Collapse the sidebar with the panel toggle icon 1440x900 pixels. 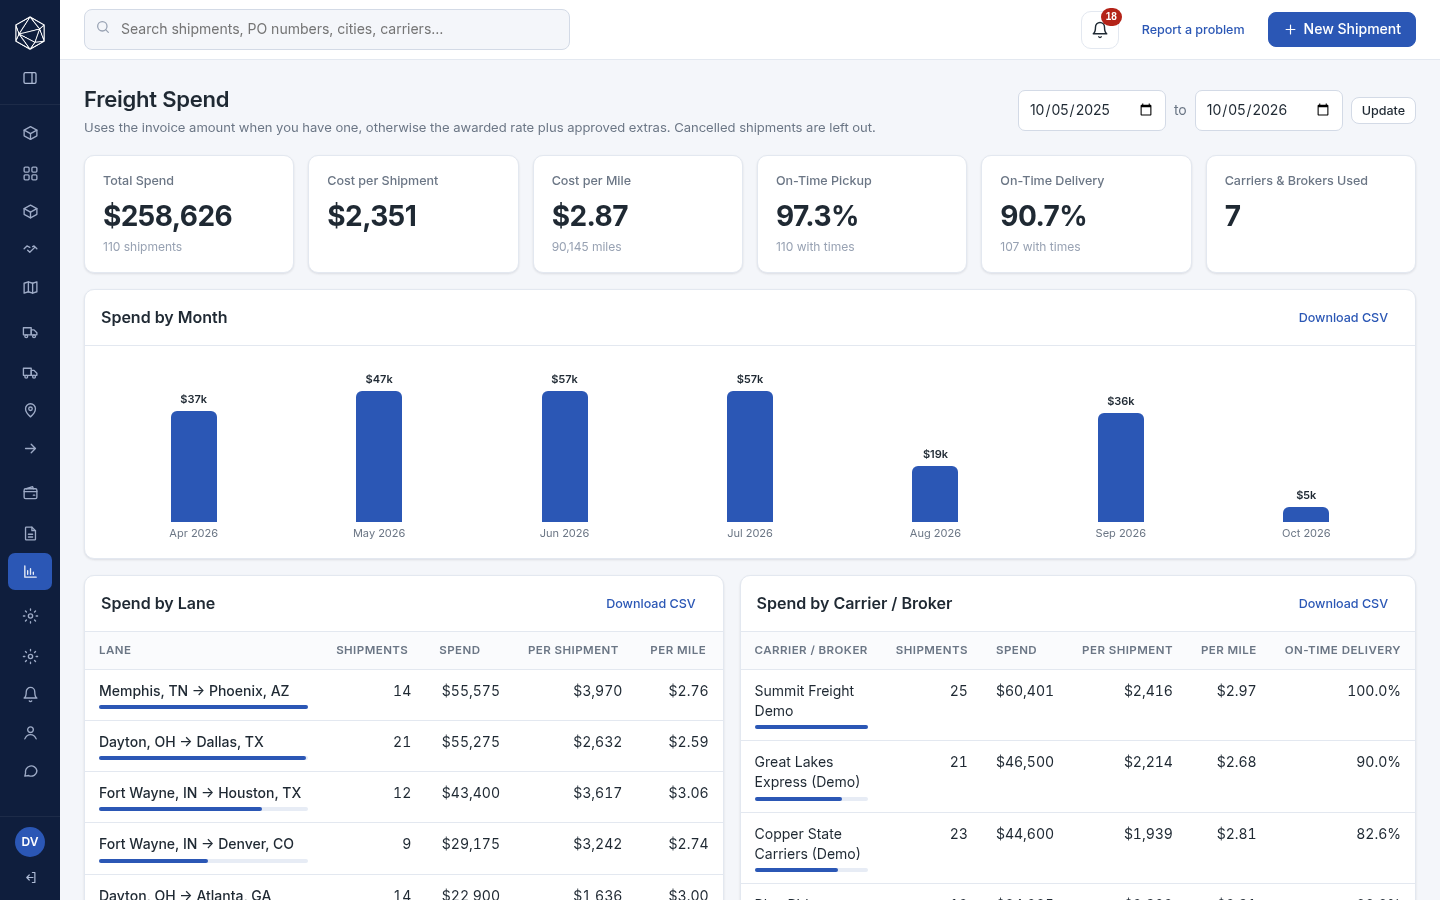point(30,78)
